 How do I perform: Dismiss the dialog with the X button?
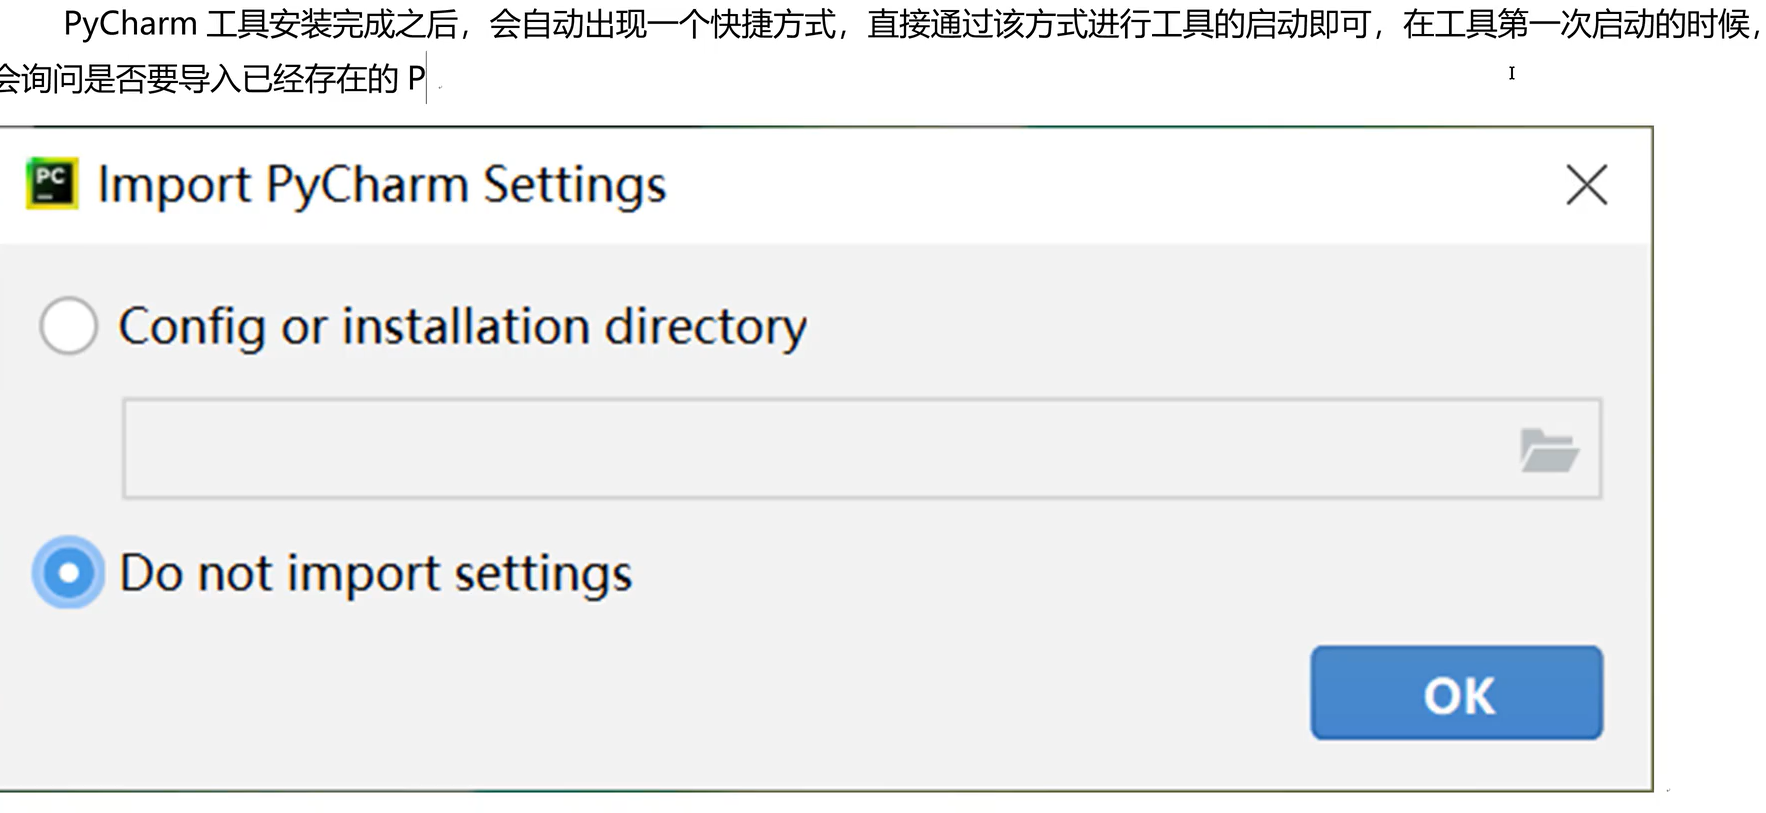click(1586, 185)
